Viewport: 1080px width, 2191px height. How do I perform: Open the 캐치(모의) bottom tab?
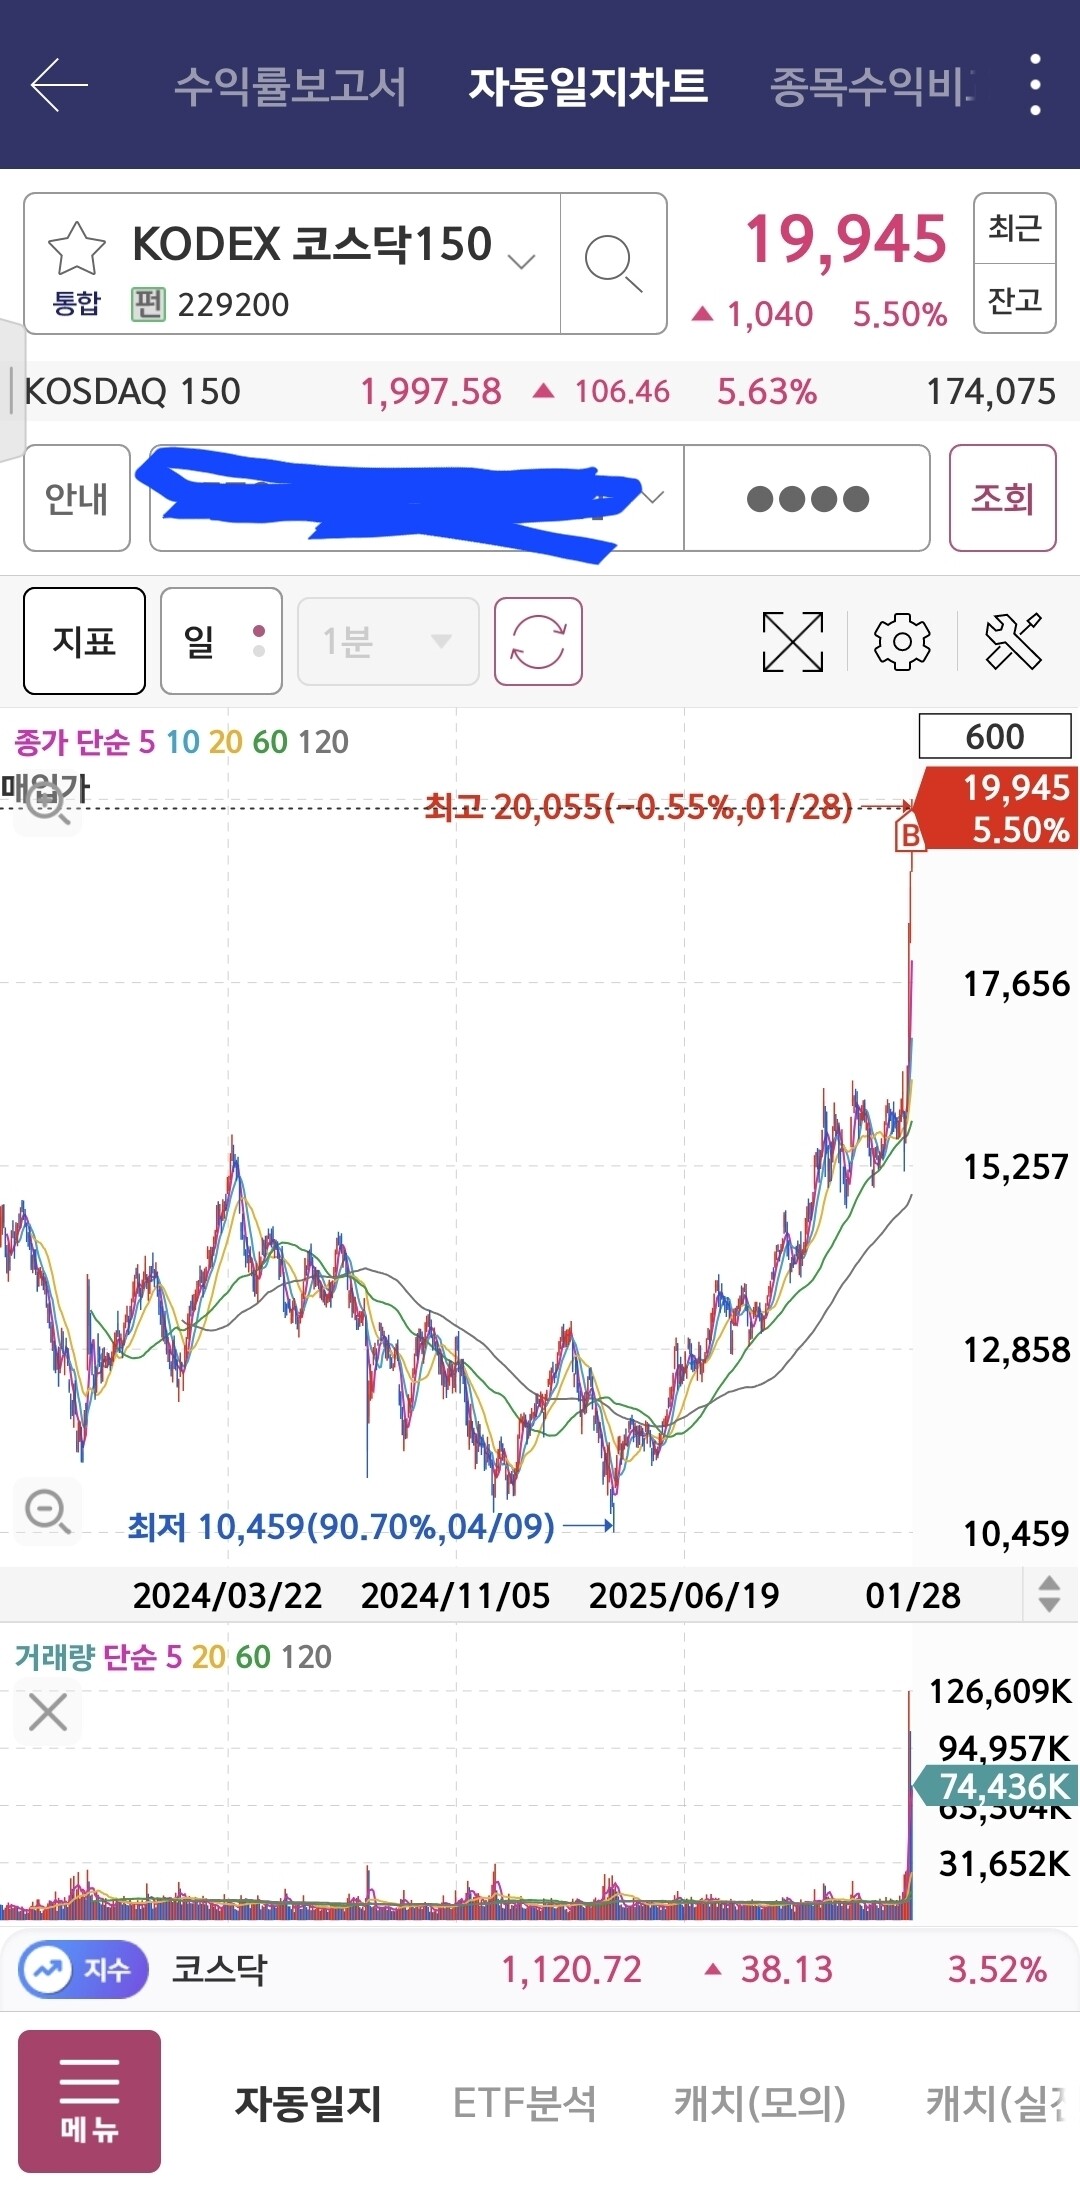[760, 2103]
